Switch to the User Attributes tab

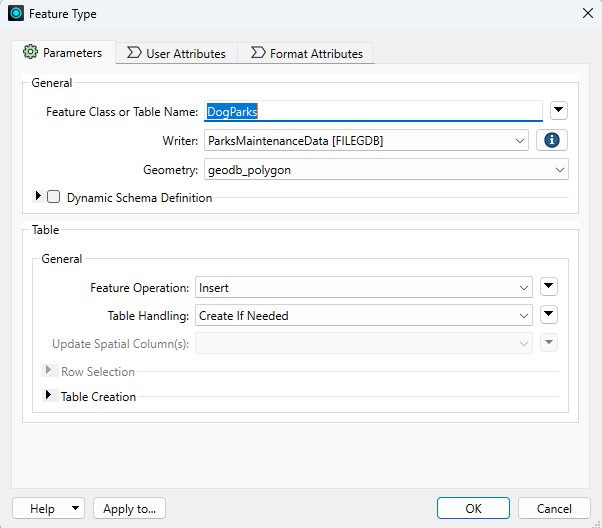click(177, 53)
